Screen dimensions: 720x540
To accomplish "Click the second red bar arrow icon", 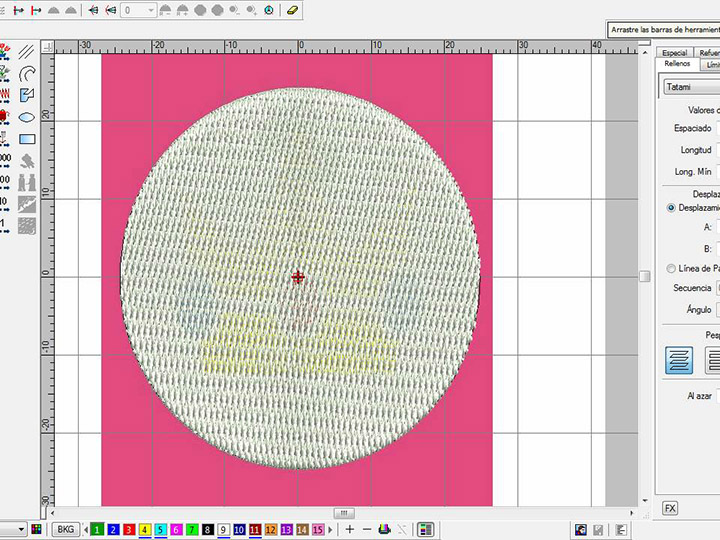I will [36, 10].
